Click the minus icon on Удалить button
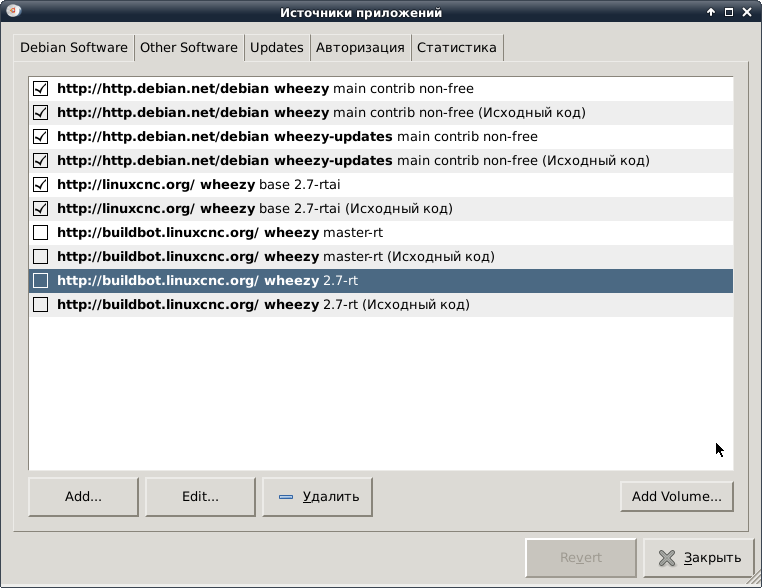 click(286, 497)
